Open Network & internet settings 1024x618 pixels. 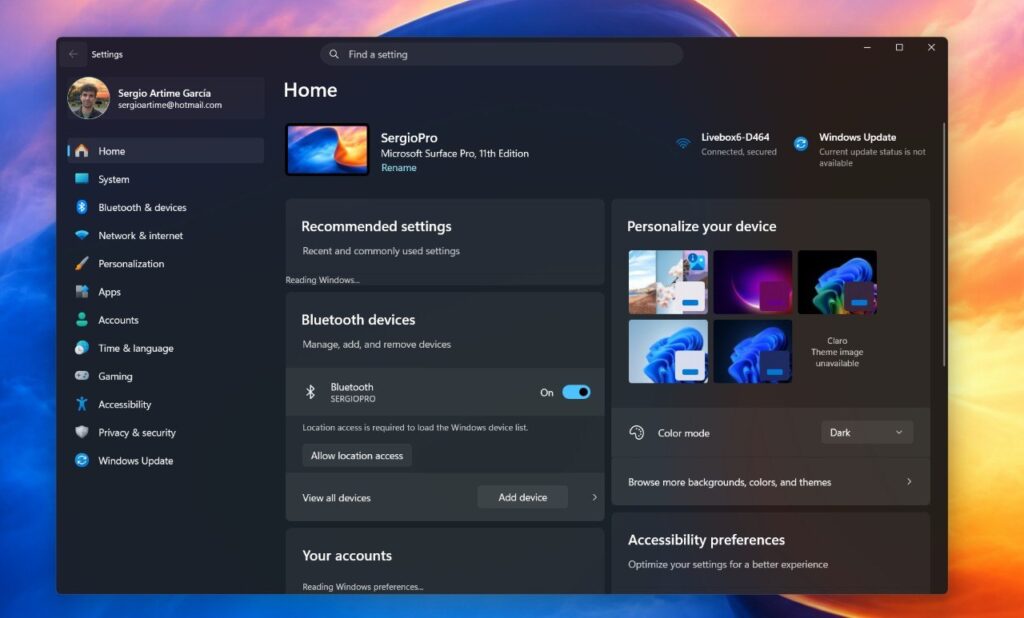(x=165, y=235)
